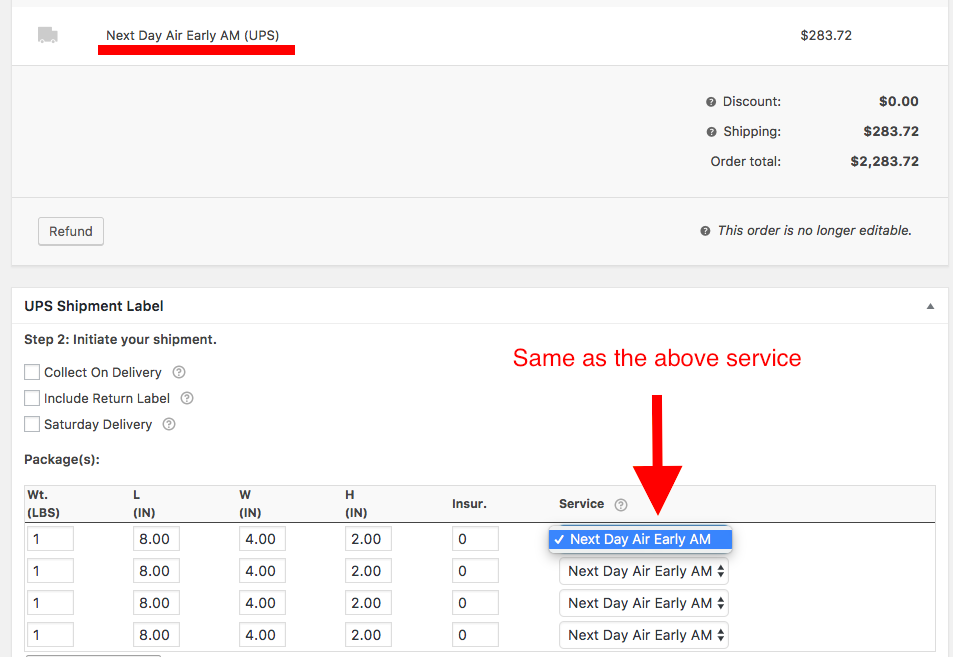Click 'Step 2: Initiate your shipment.' text
953x657 pixels.
120,340
